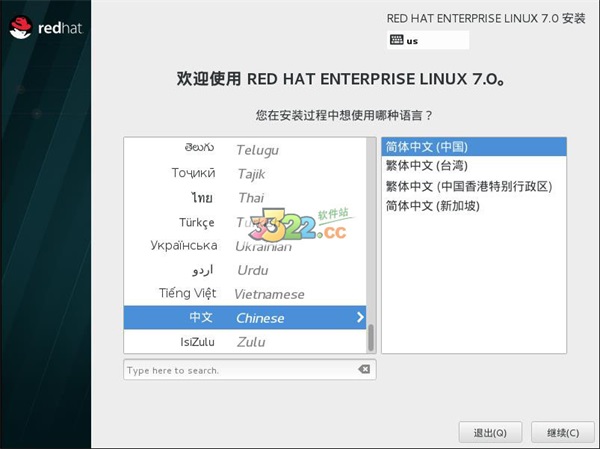This screenshot has width=600, height=449.
Task: Click the 退出(Q) quit button
Action: point(490,433)
